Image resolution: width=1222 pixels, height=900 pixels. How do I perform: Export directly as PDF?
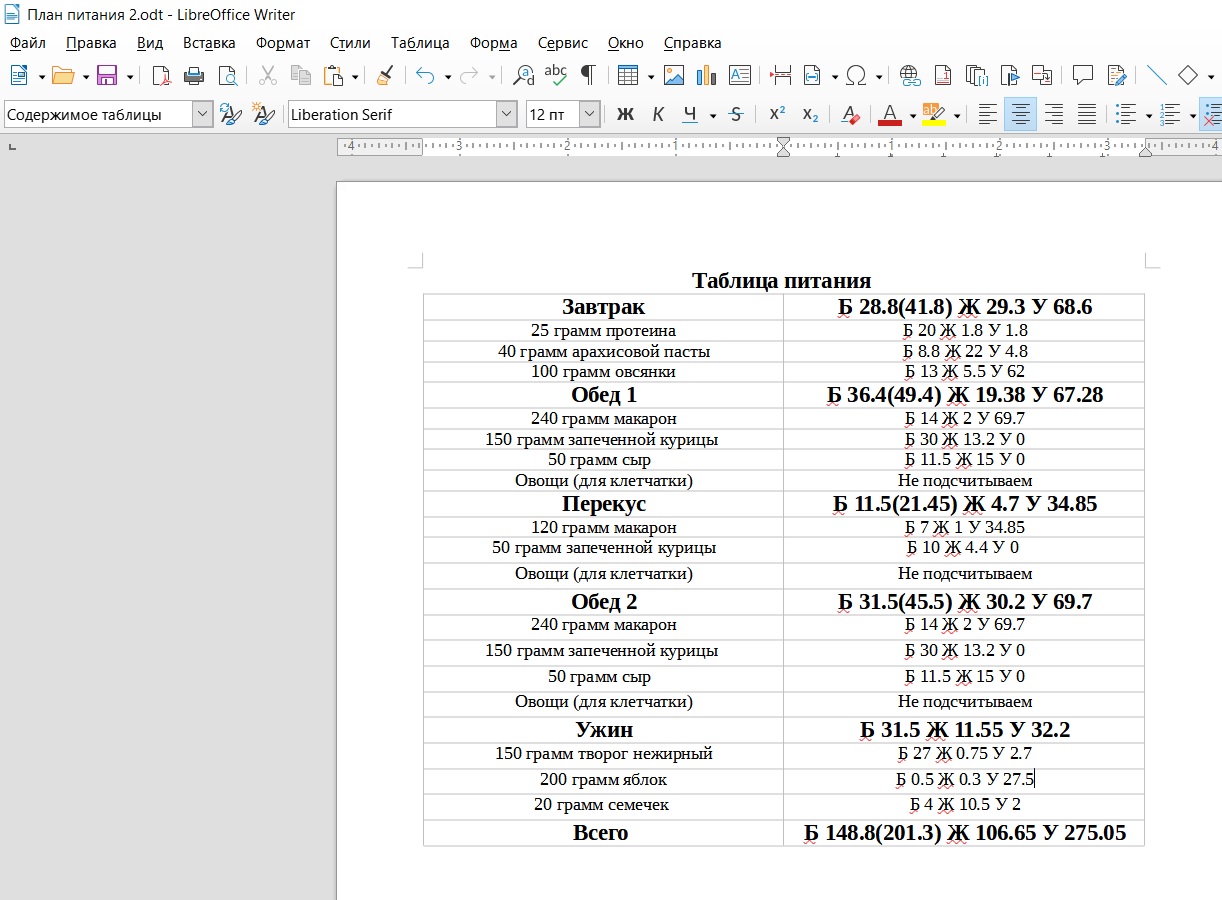click(x=161, y=75)
